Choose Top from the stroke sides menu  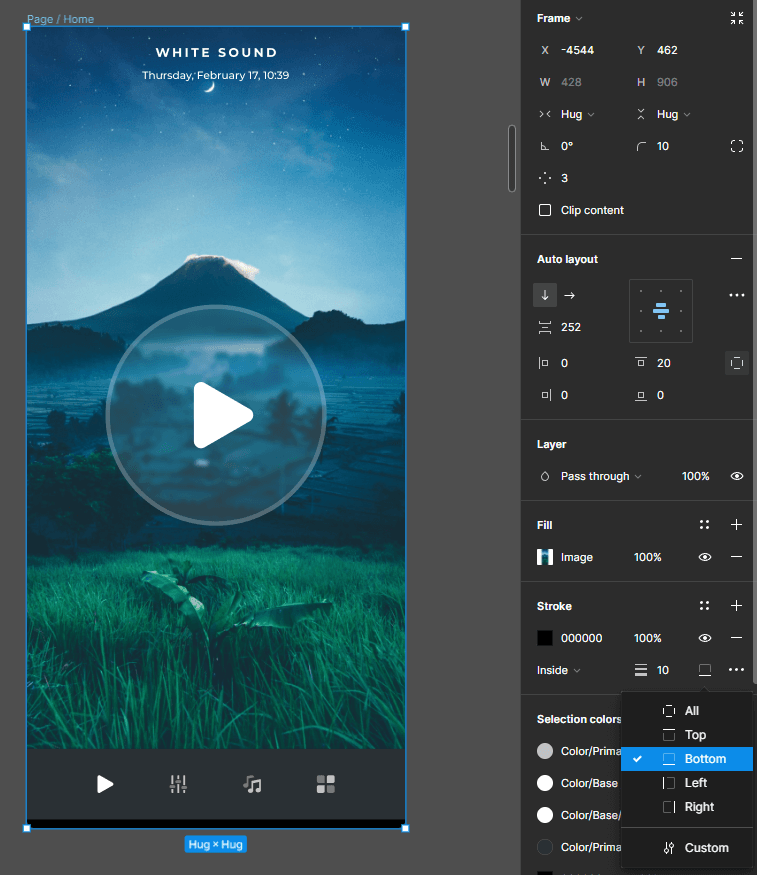point(695,735)
